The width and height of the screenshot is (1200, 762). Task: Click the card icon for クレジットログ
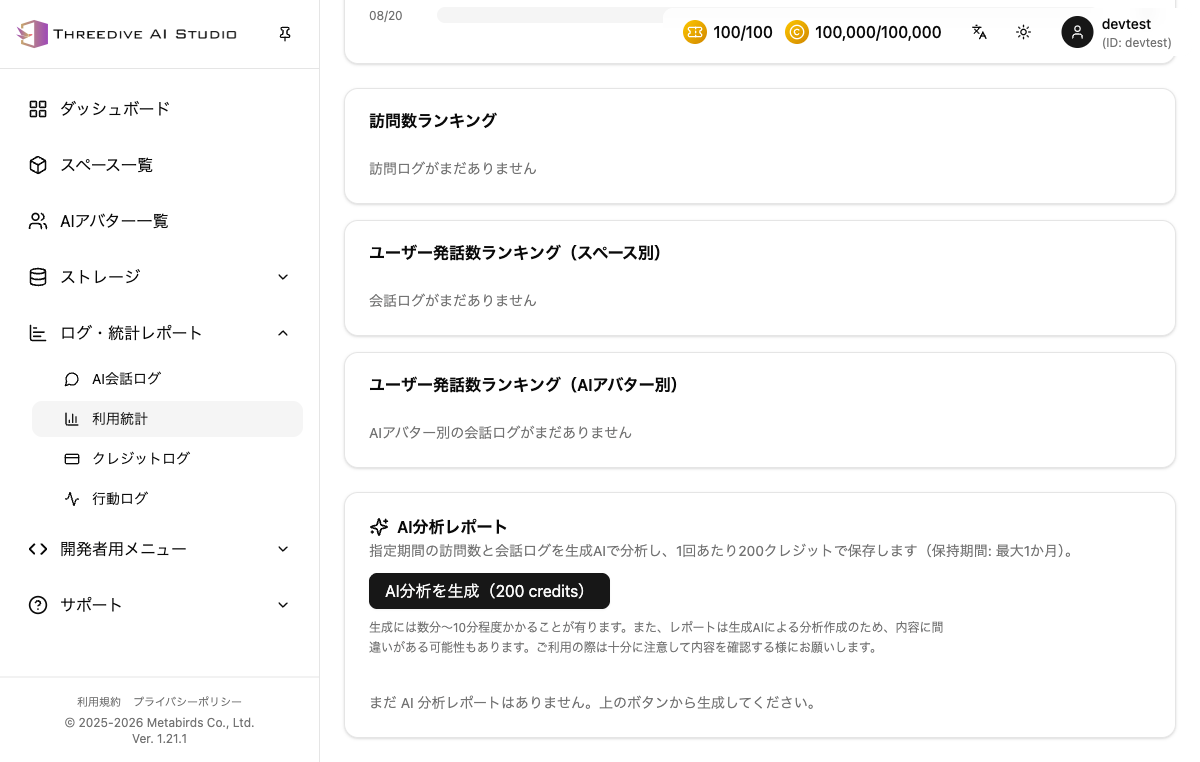point(72,459)
